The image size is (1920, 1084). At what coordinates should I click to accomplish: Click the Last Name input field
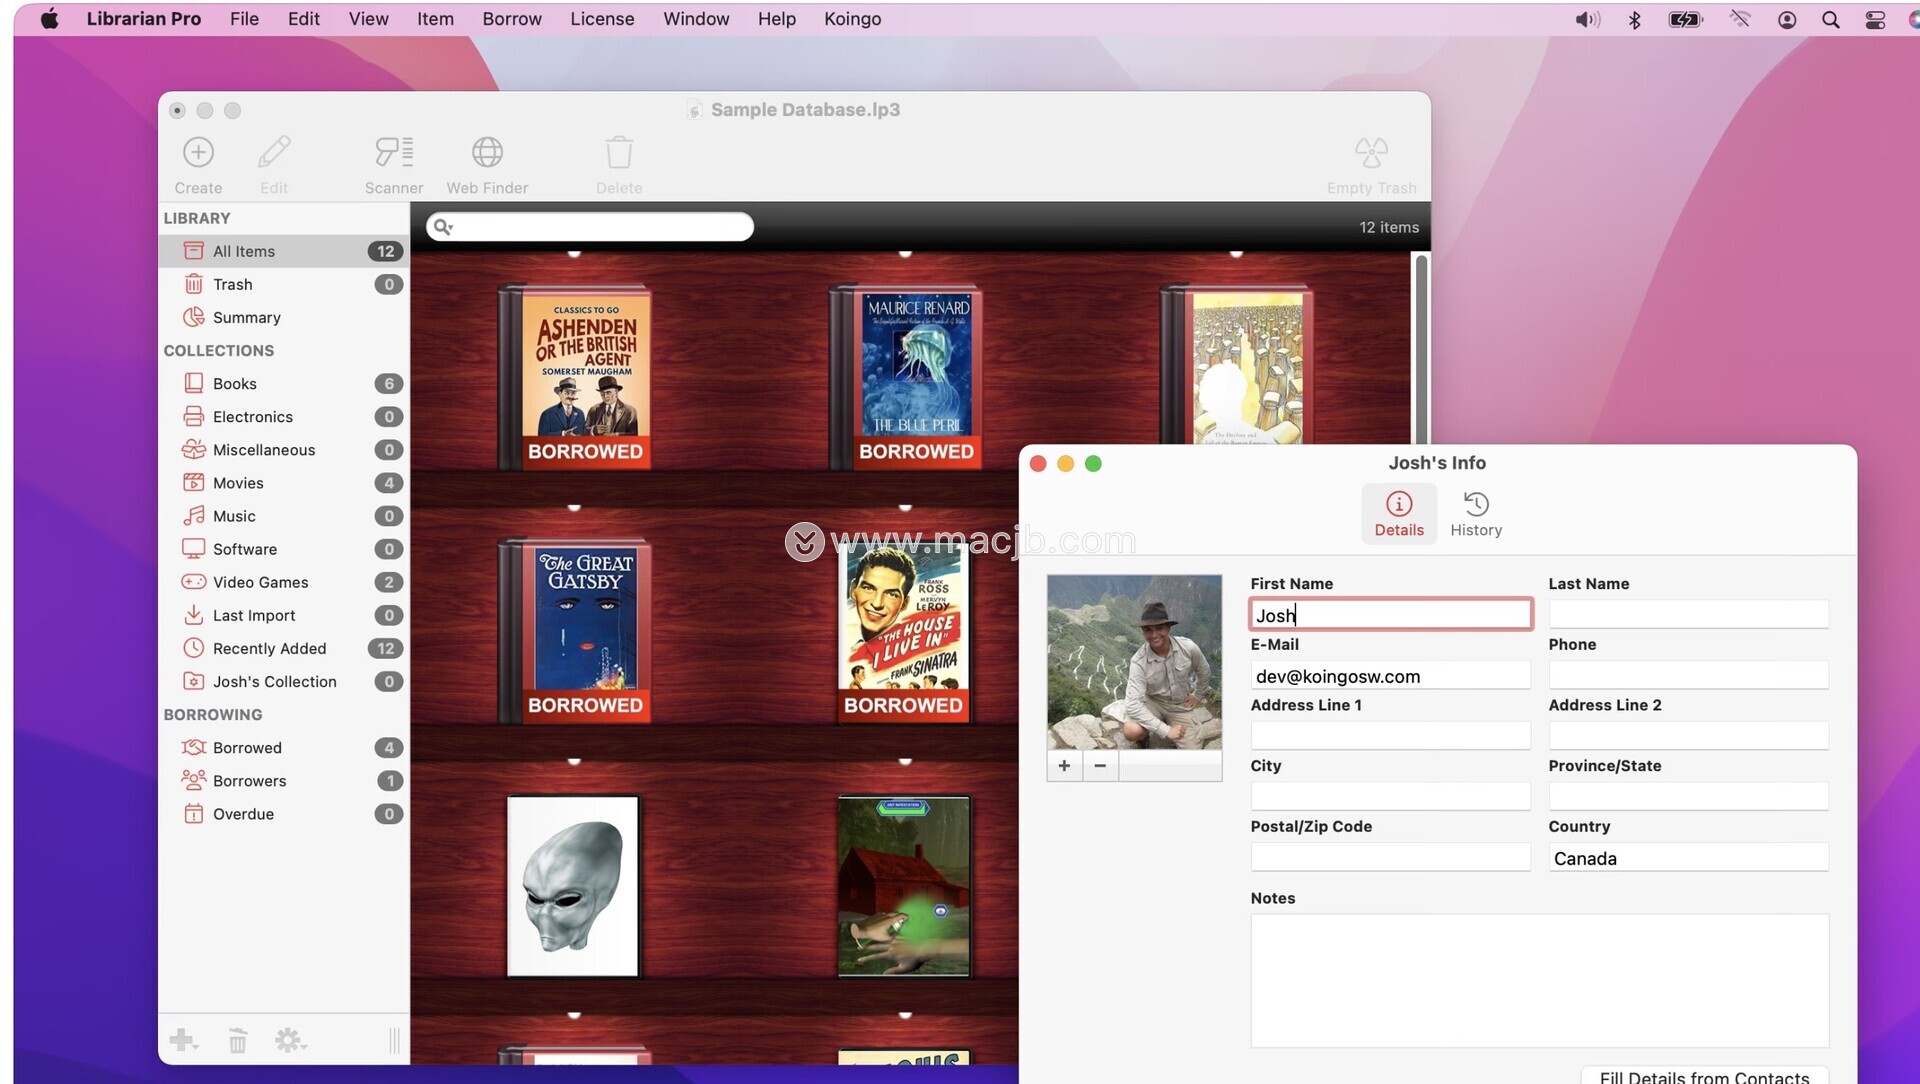(x=1688, y=614)
